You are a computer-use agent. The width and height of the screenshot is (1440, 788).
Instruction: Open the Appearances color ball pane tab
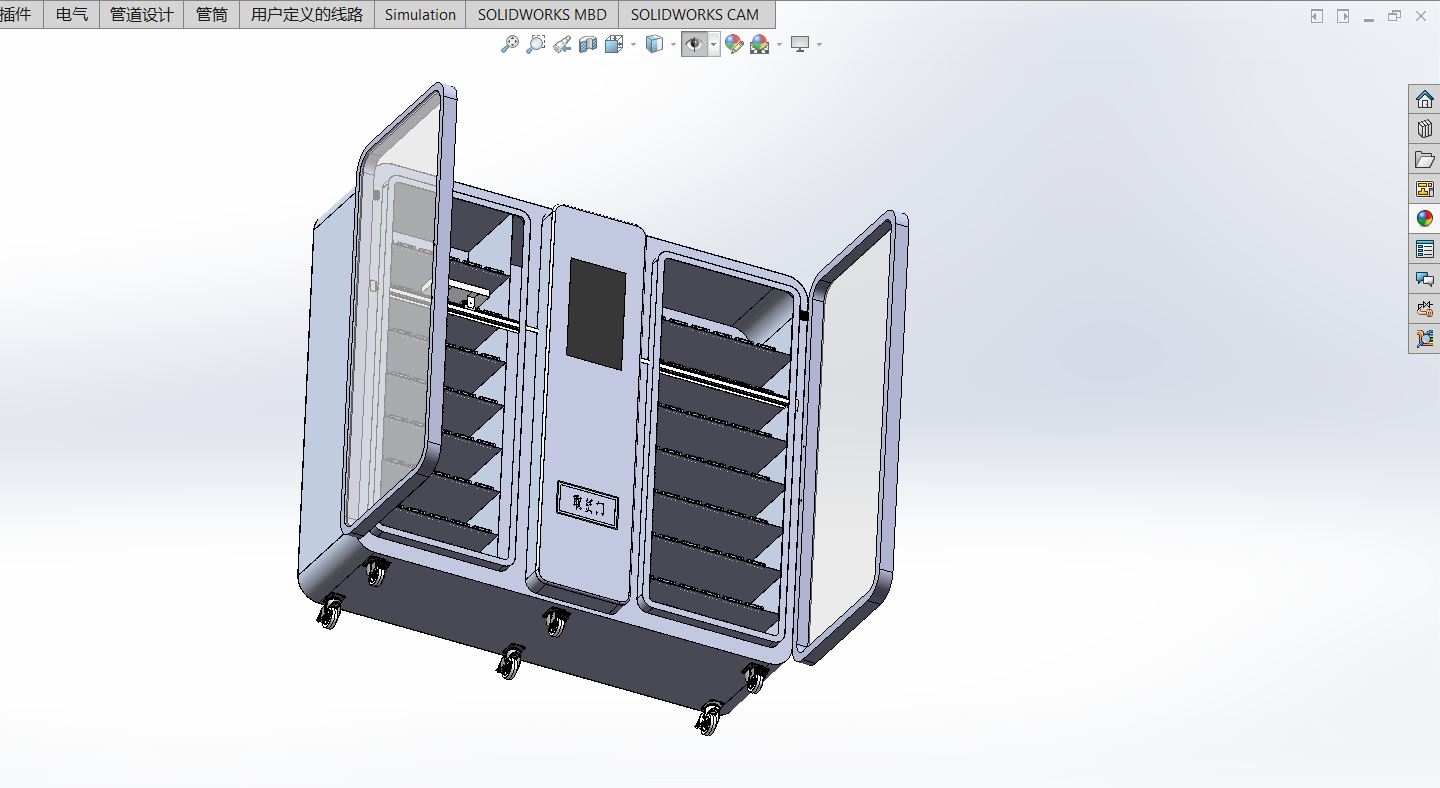click(1425, 219)
